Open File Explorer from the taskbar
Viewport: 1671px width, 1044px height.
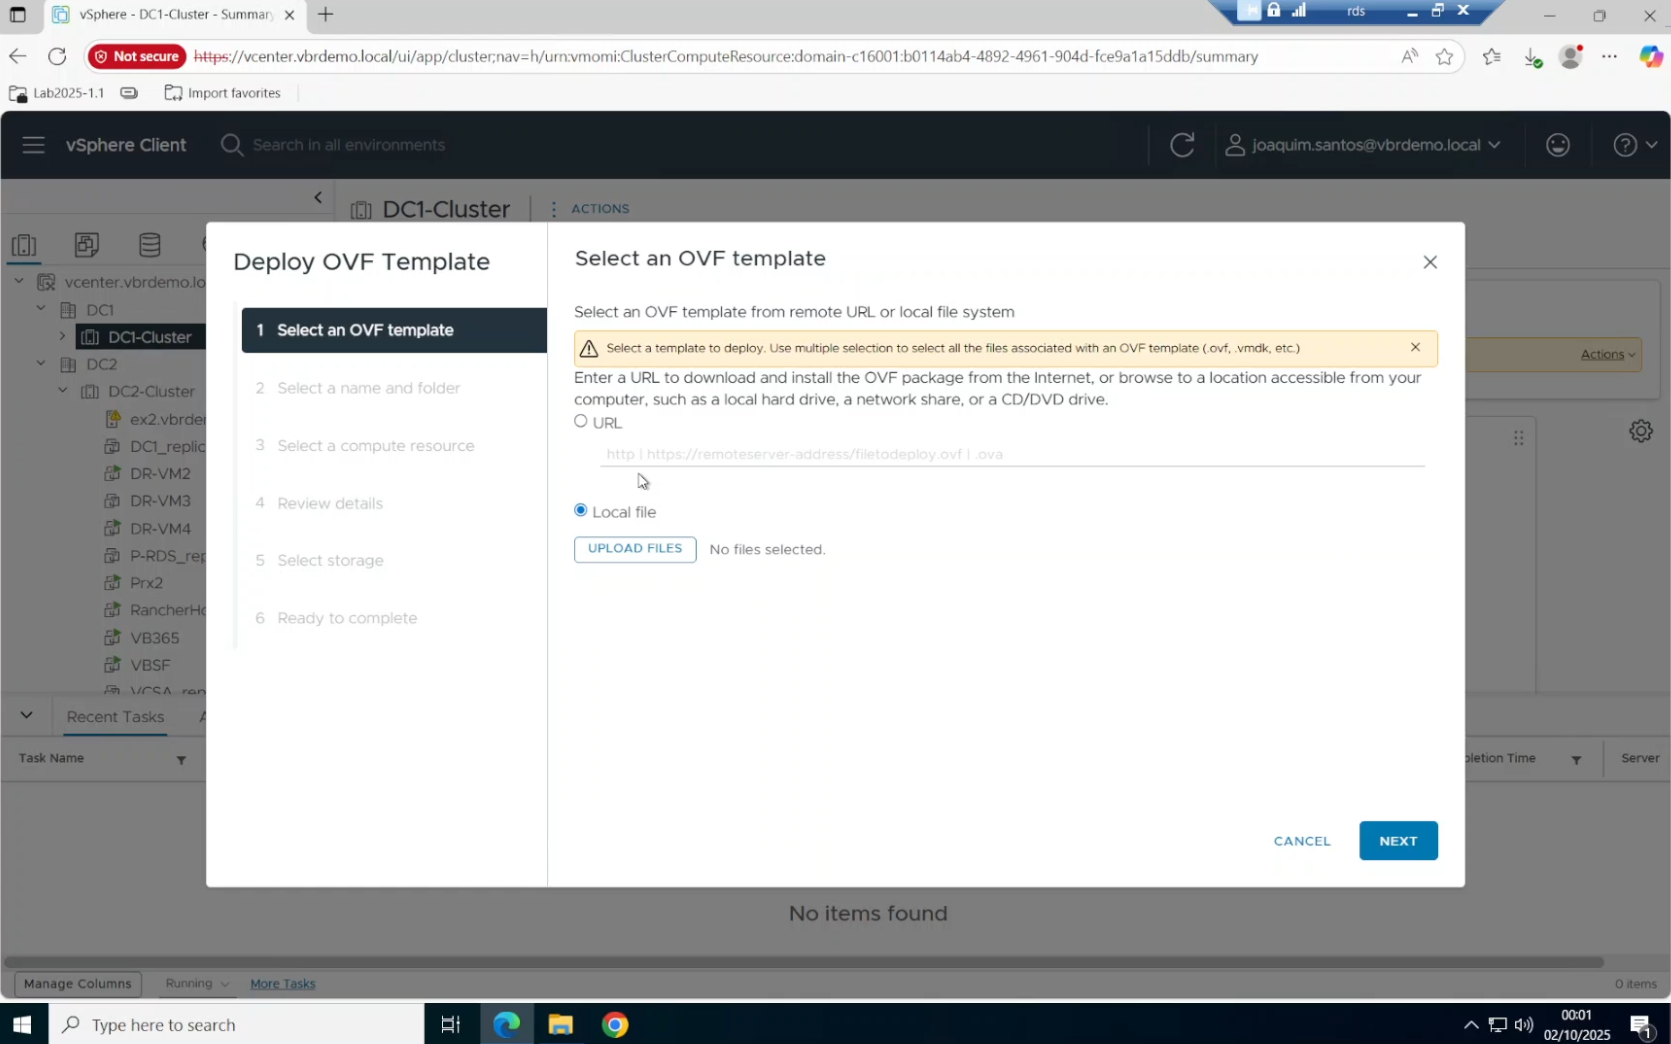[560, 1024]
